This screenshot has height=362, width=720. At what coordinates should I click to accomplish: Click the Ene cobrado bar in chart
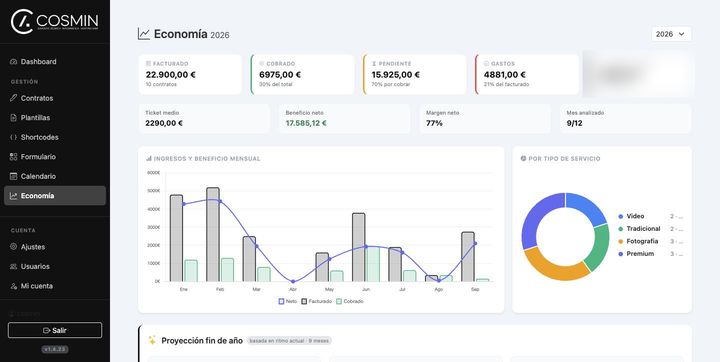click(191, 271)
